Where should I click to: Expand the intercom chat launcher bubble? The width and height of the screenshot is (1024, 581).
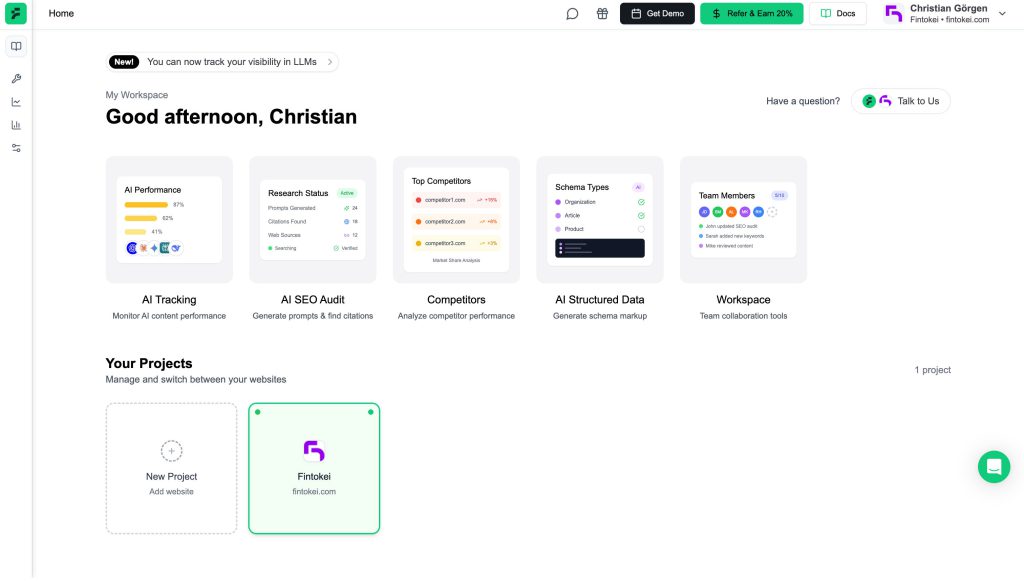pos(993,466)
